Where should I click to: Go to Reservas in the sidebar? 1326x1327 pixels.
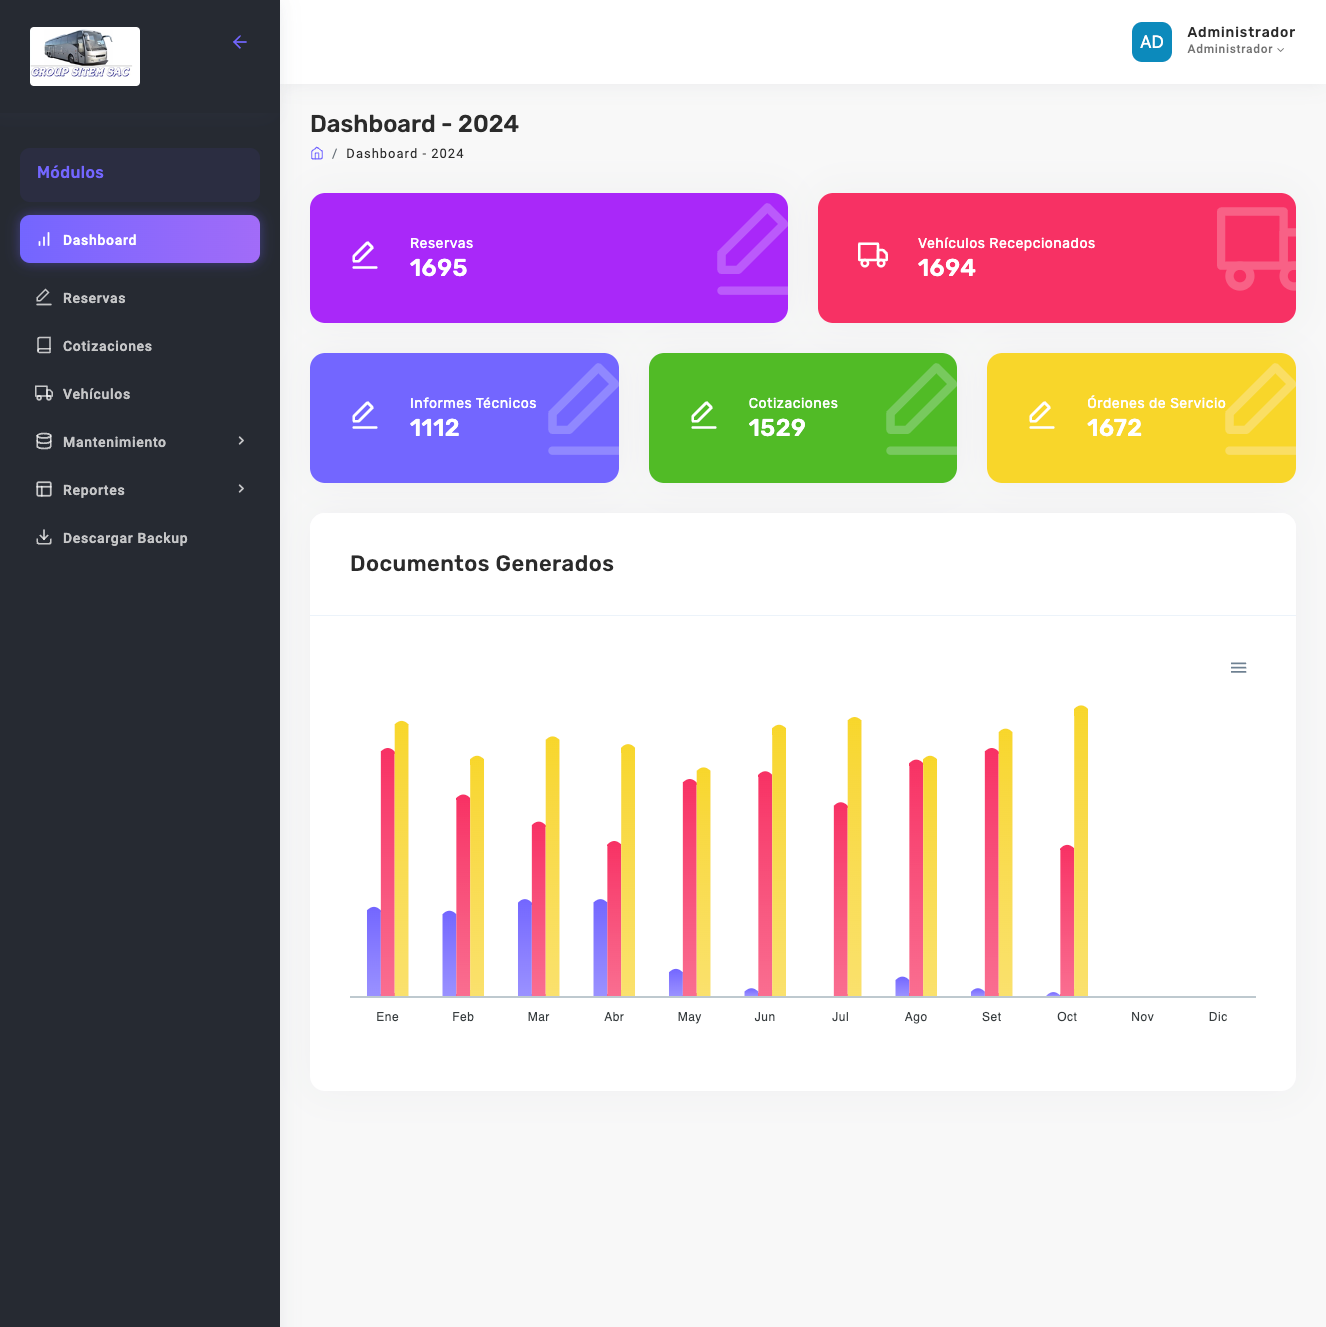(140, 297)
